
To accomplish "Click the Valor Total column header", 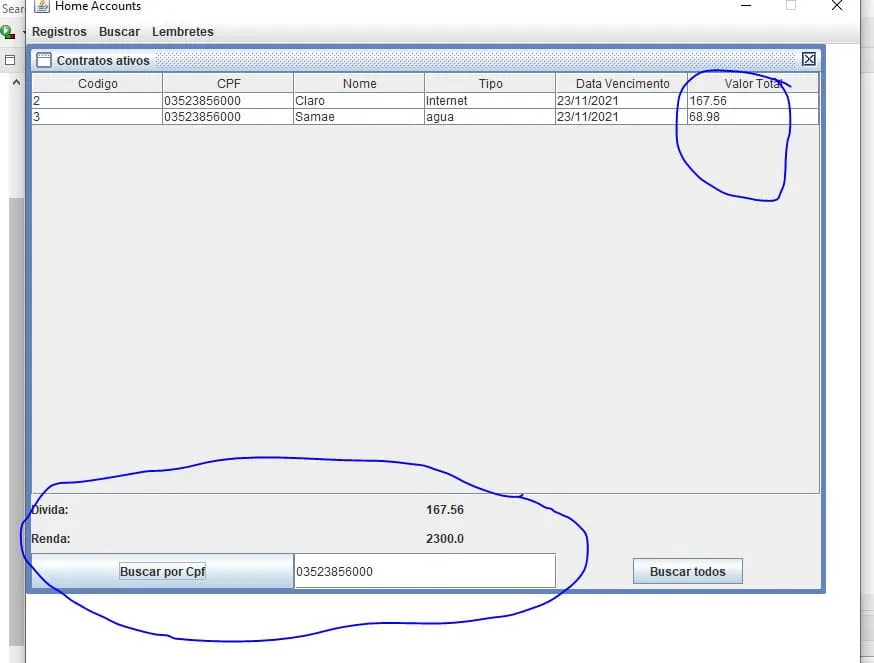I will (753, 84).
